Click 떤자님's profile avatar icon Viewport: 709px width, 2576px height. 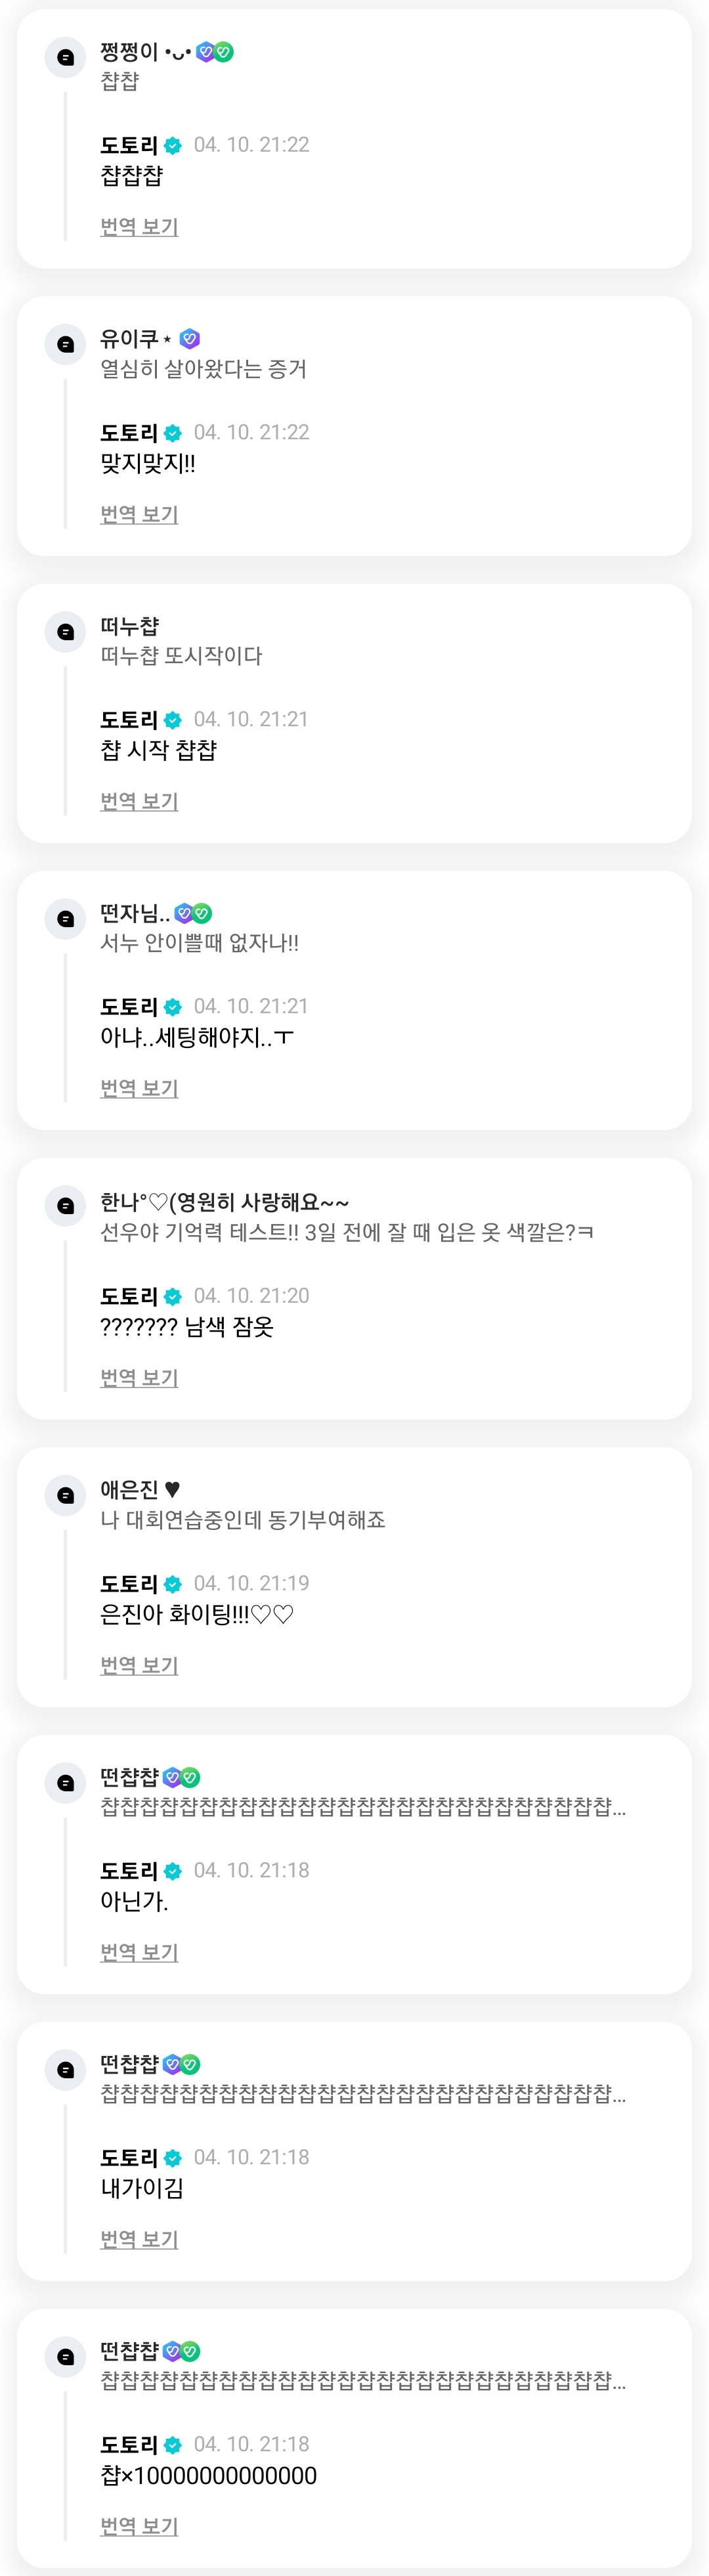click(66, 919)
